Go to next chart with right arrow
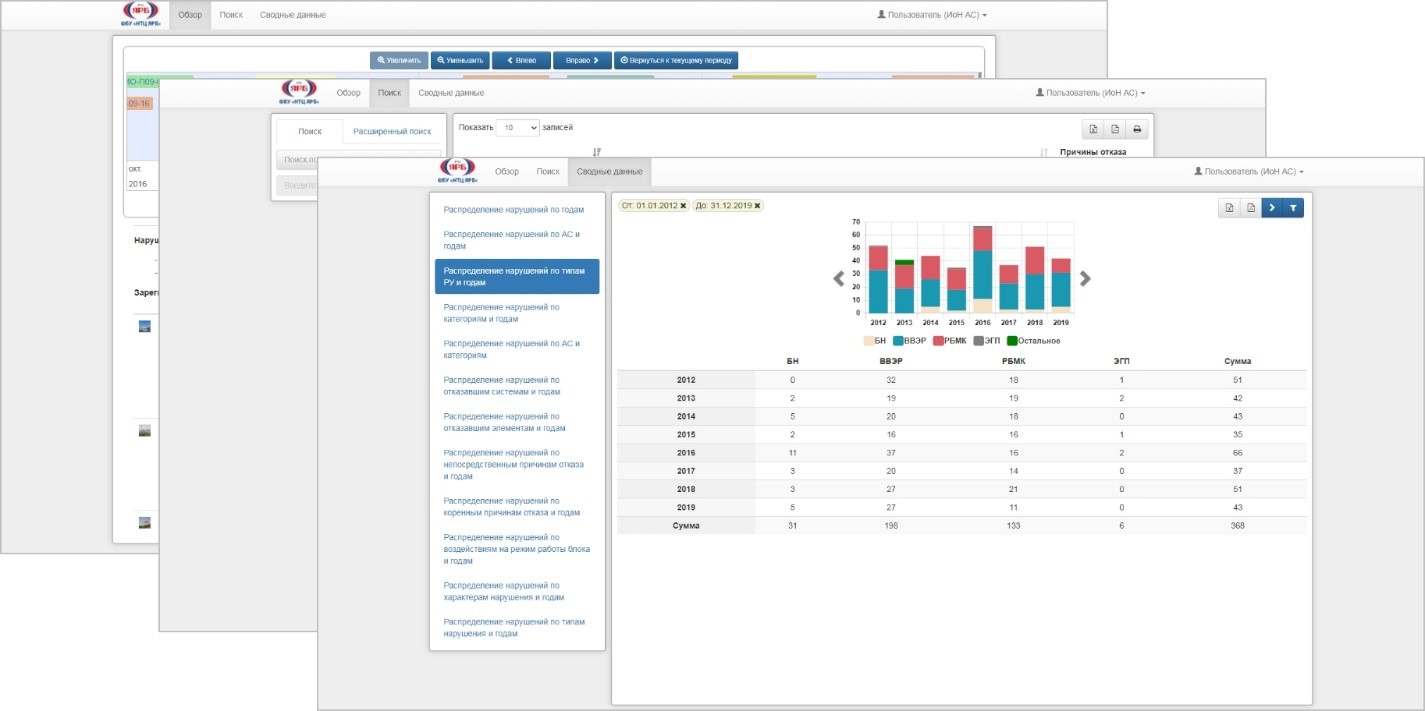This screenshot has height=711, width=1425. 1085,279
